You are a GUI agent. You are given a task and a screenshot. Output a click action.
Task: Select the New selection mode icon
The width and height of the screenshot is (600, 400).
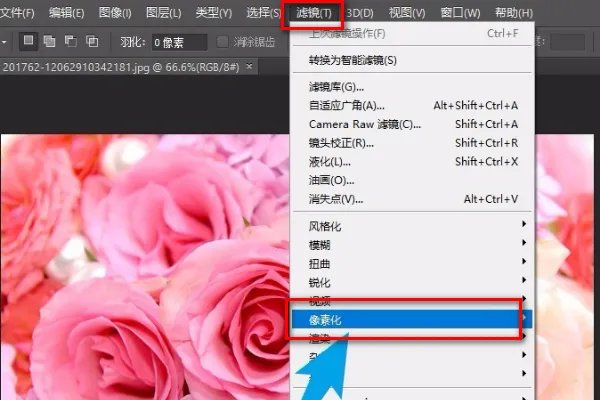(x=28, y=41)
